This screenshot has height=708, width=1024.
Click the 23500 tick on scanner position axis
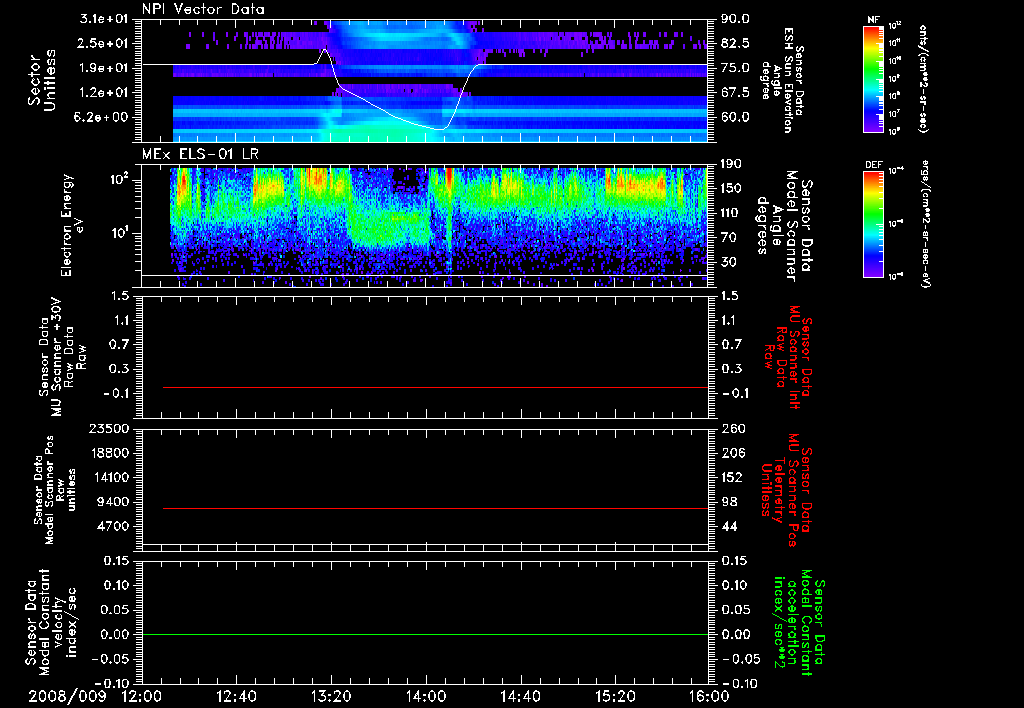[x=110, y=428]
